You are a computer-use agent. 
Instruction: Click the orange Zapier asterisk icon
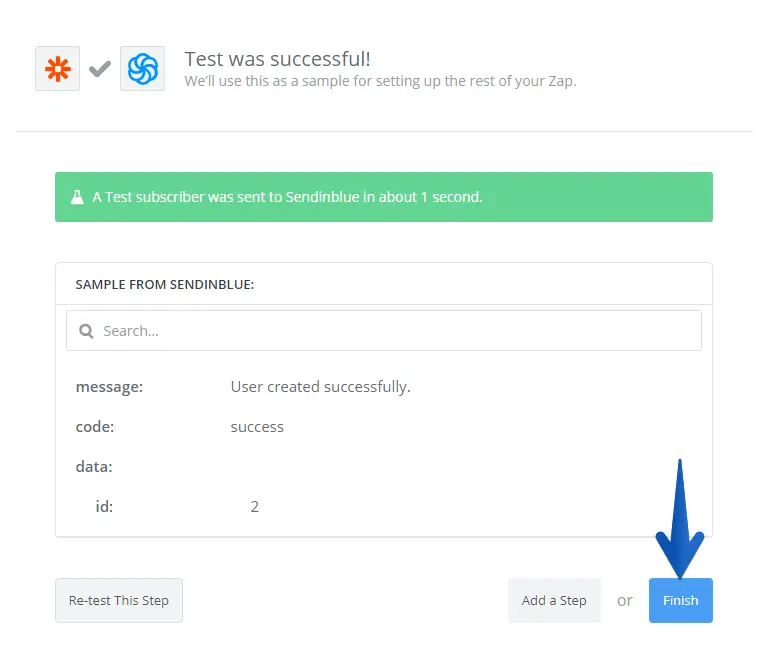[x=57, y=69]
